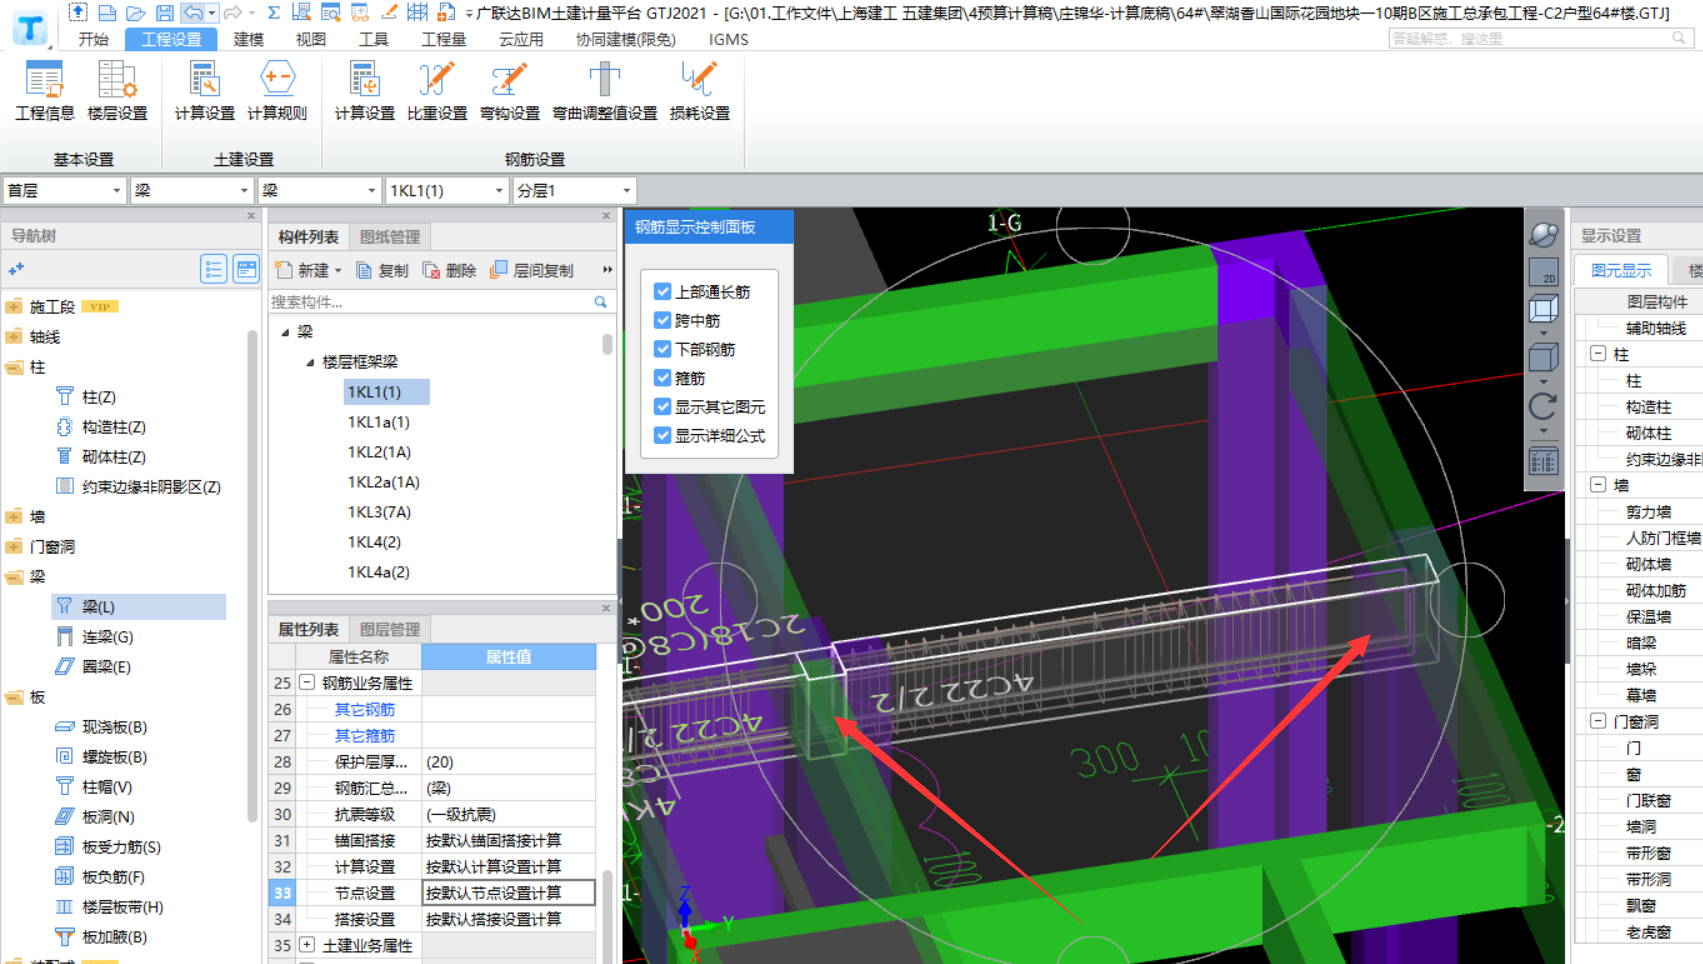The image size is (1703, 964).
Task: Click the 层间复制 inter-floor copy button
Action: (x=532, y=270)
